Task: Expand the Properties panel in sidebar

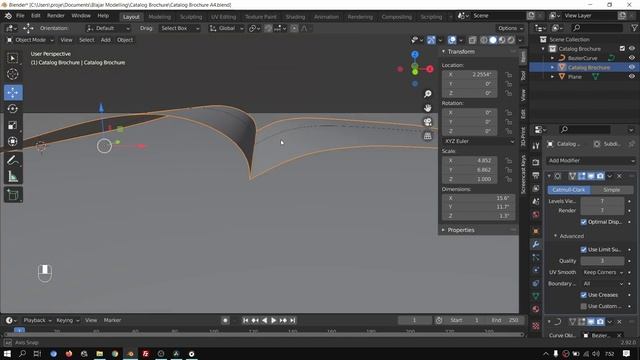Action: [460, 230]
